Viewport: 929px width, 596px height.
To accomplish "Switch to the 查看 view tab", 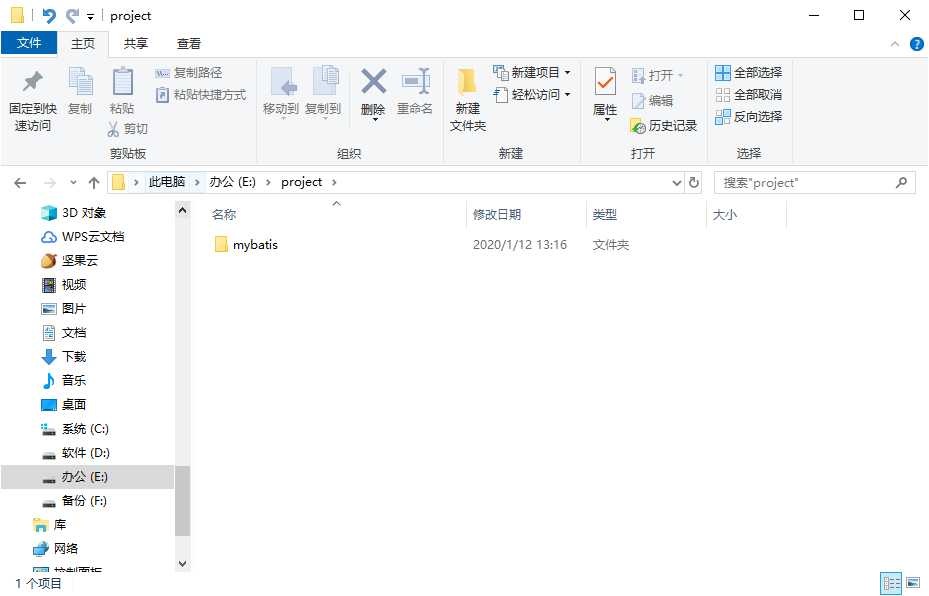I will coord(186,43).
